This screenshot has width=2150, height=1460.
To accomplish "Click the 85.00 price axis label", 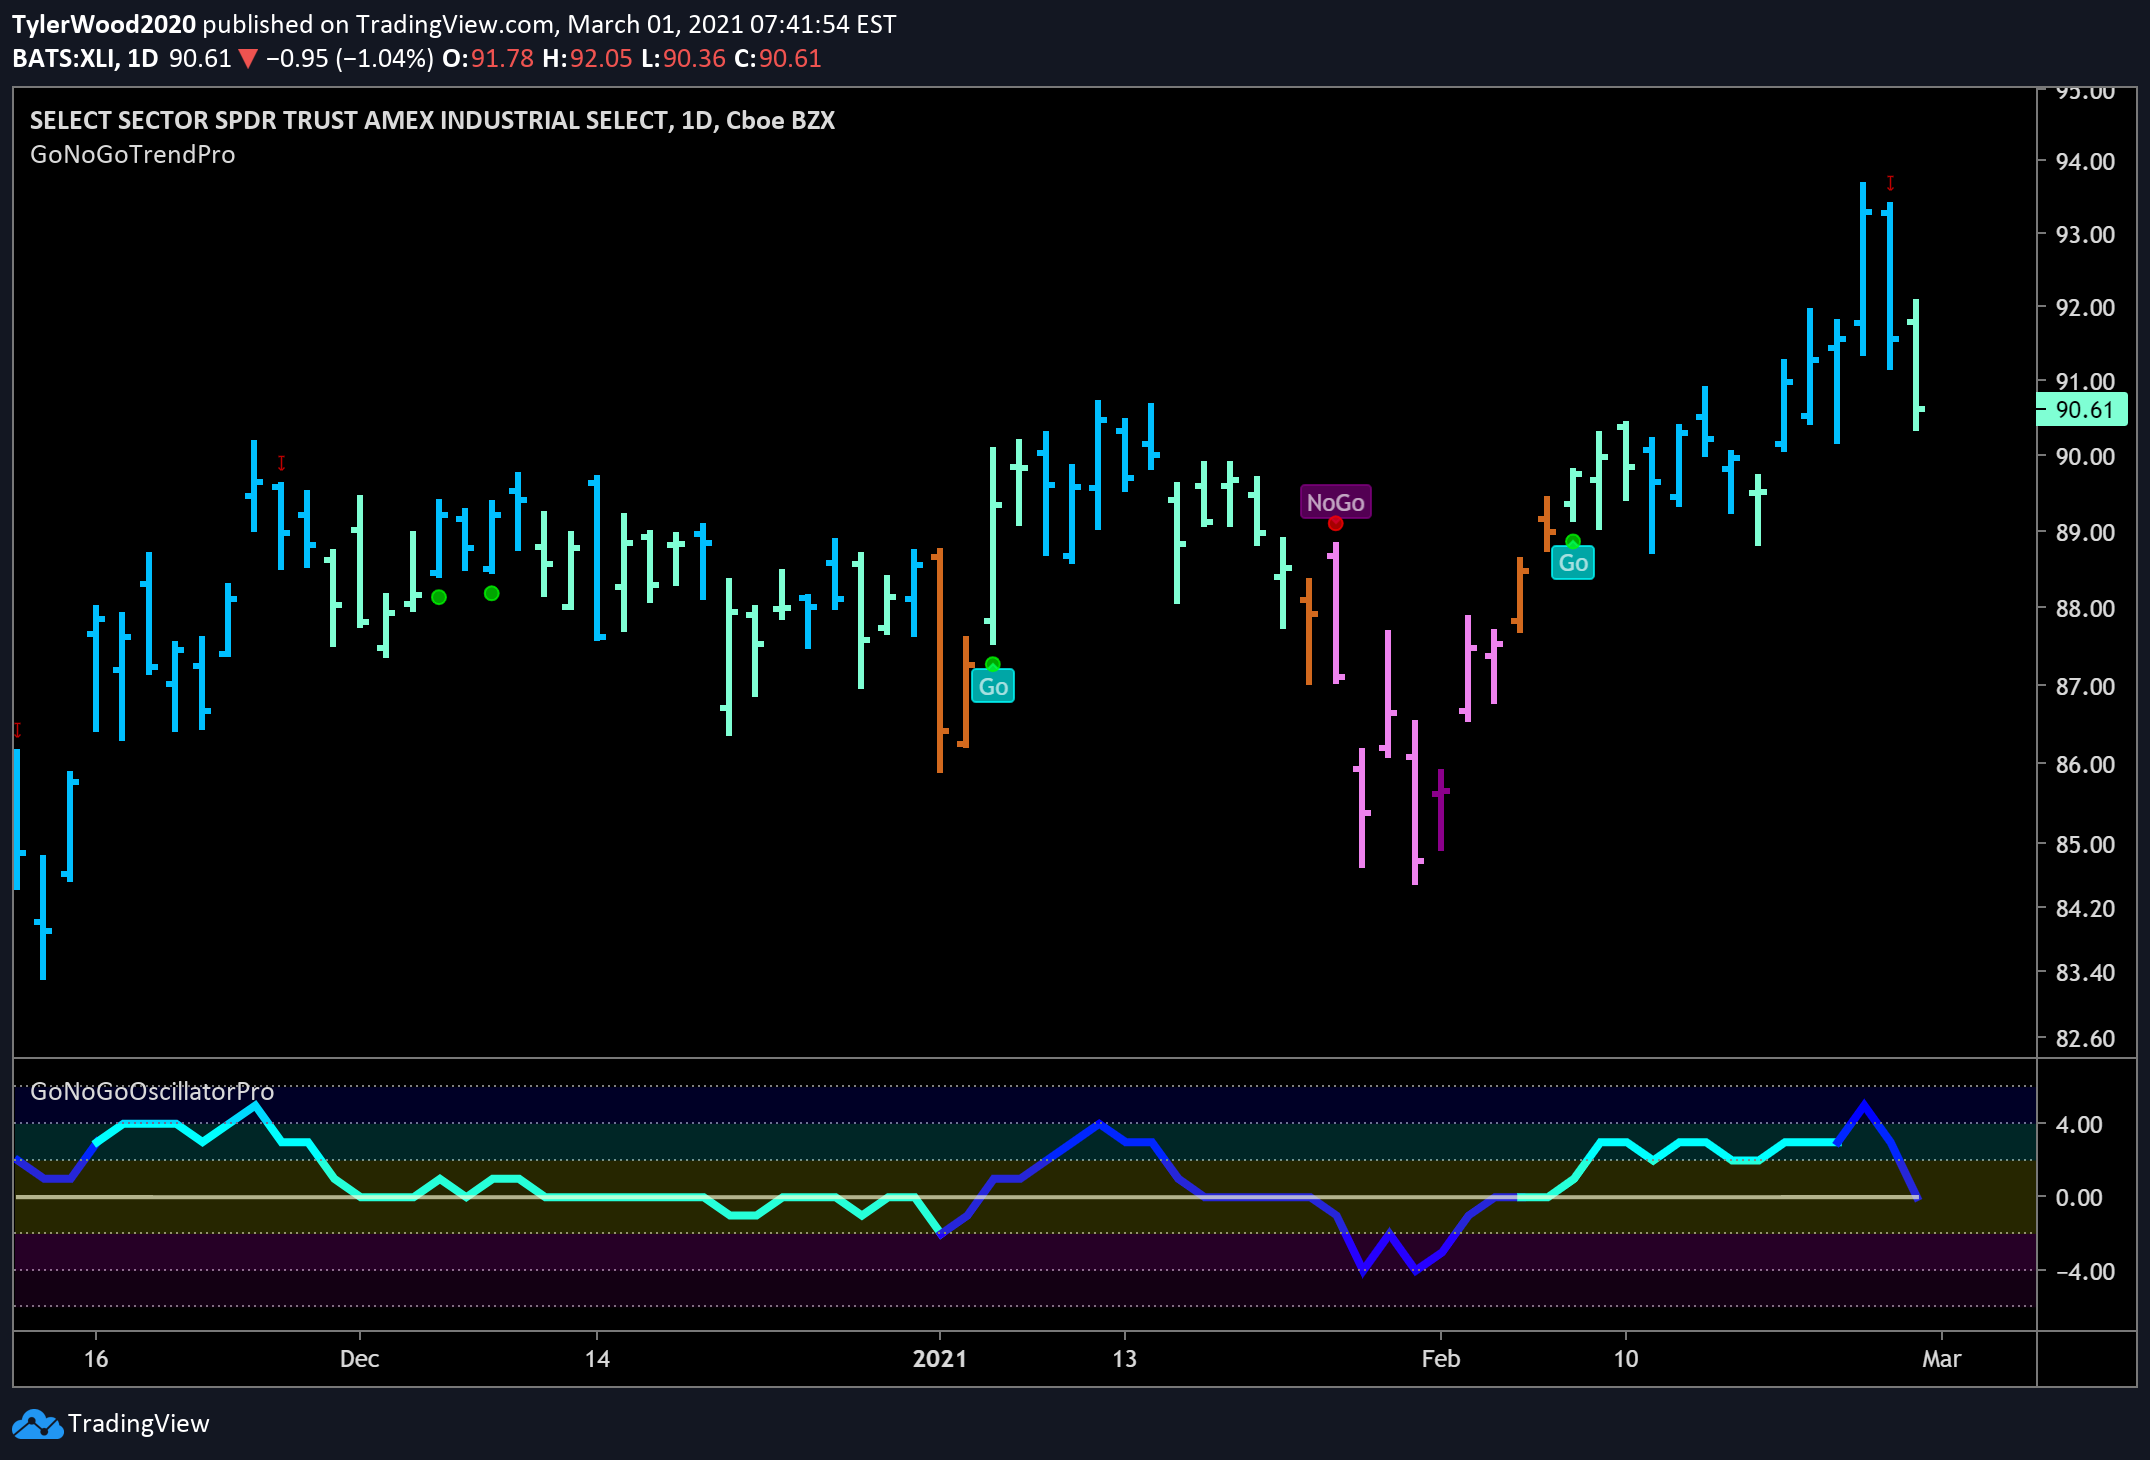I will tap(2085, 844).
